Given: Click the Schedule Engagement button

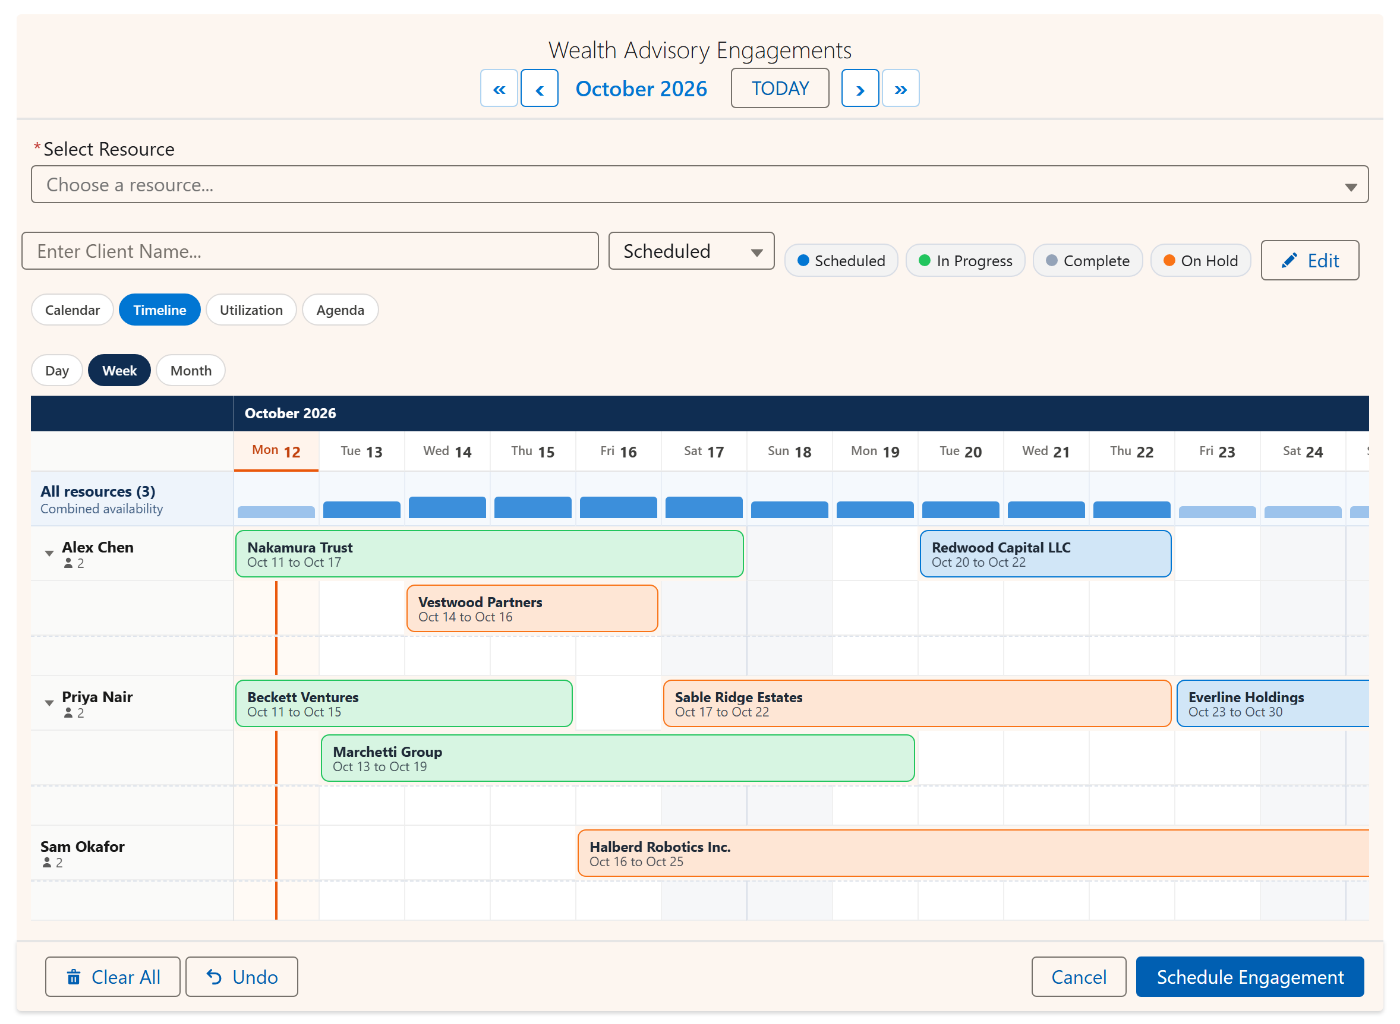Looking at the screenshot, I should point(1250,977).
